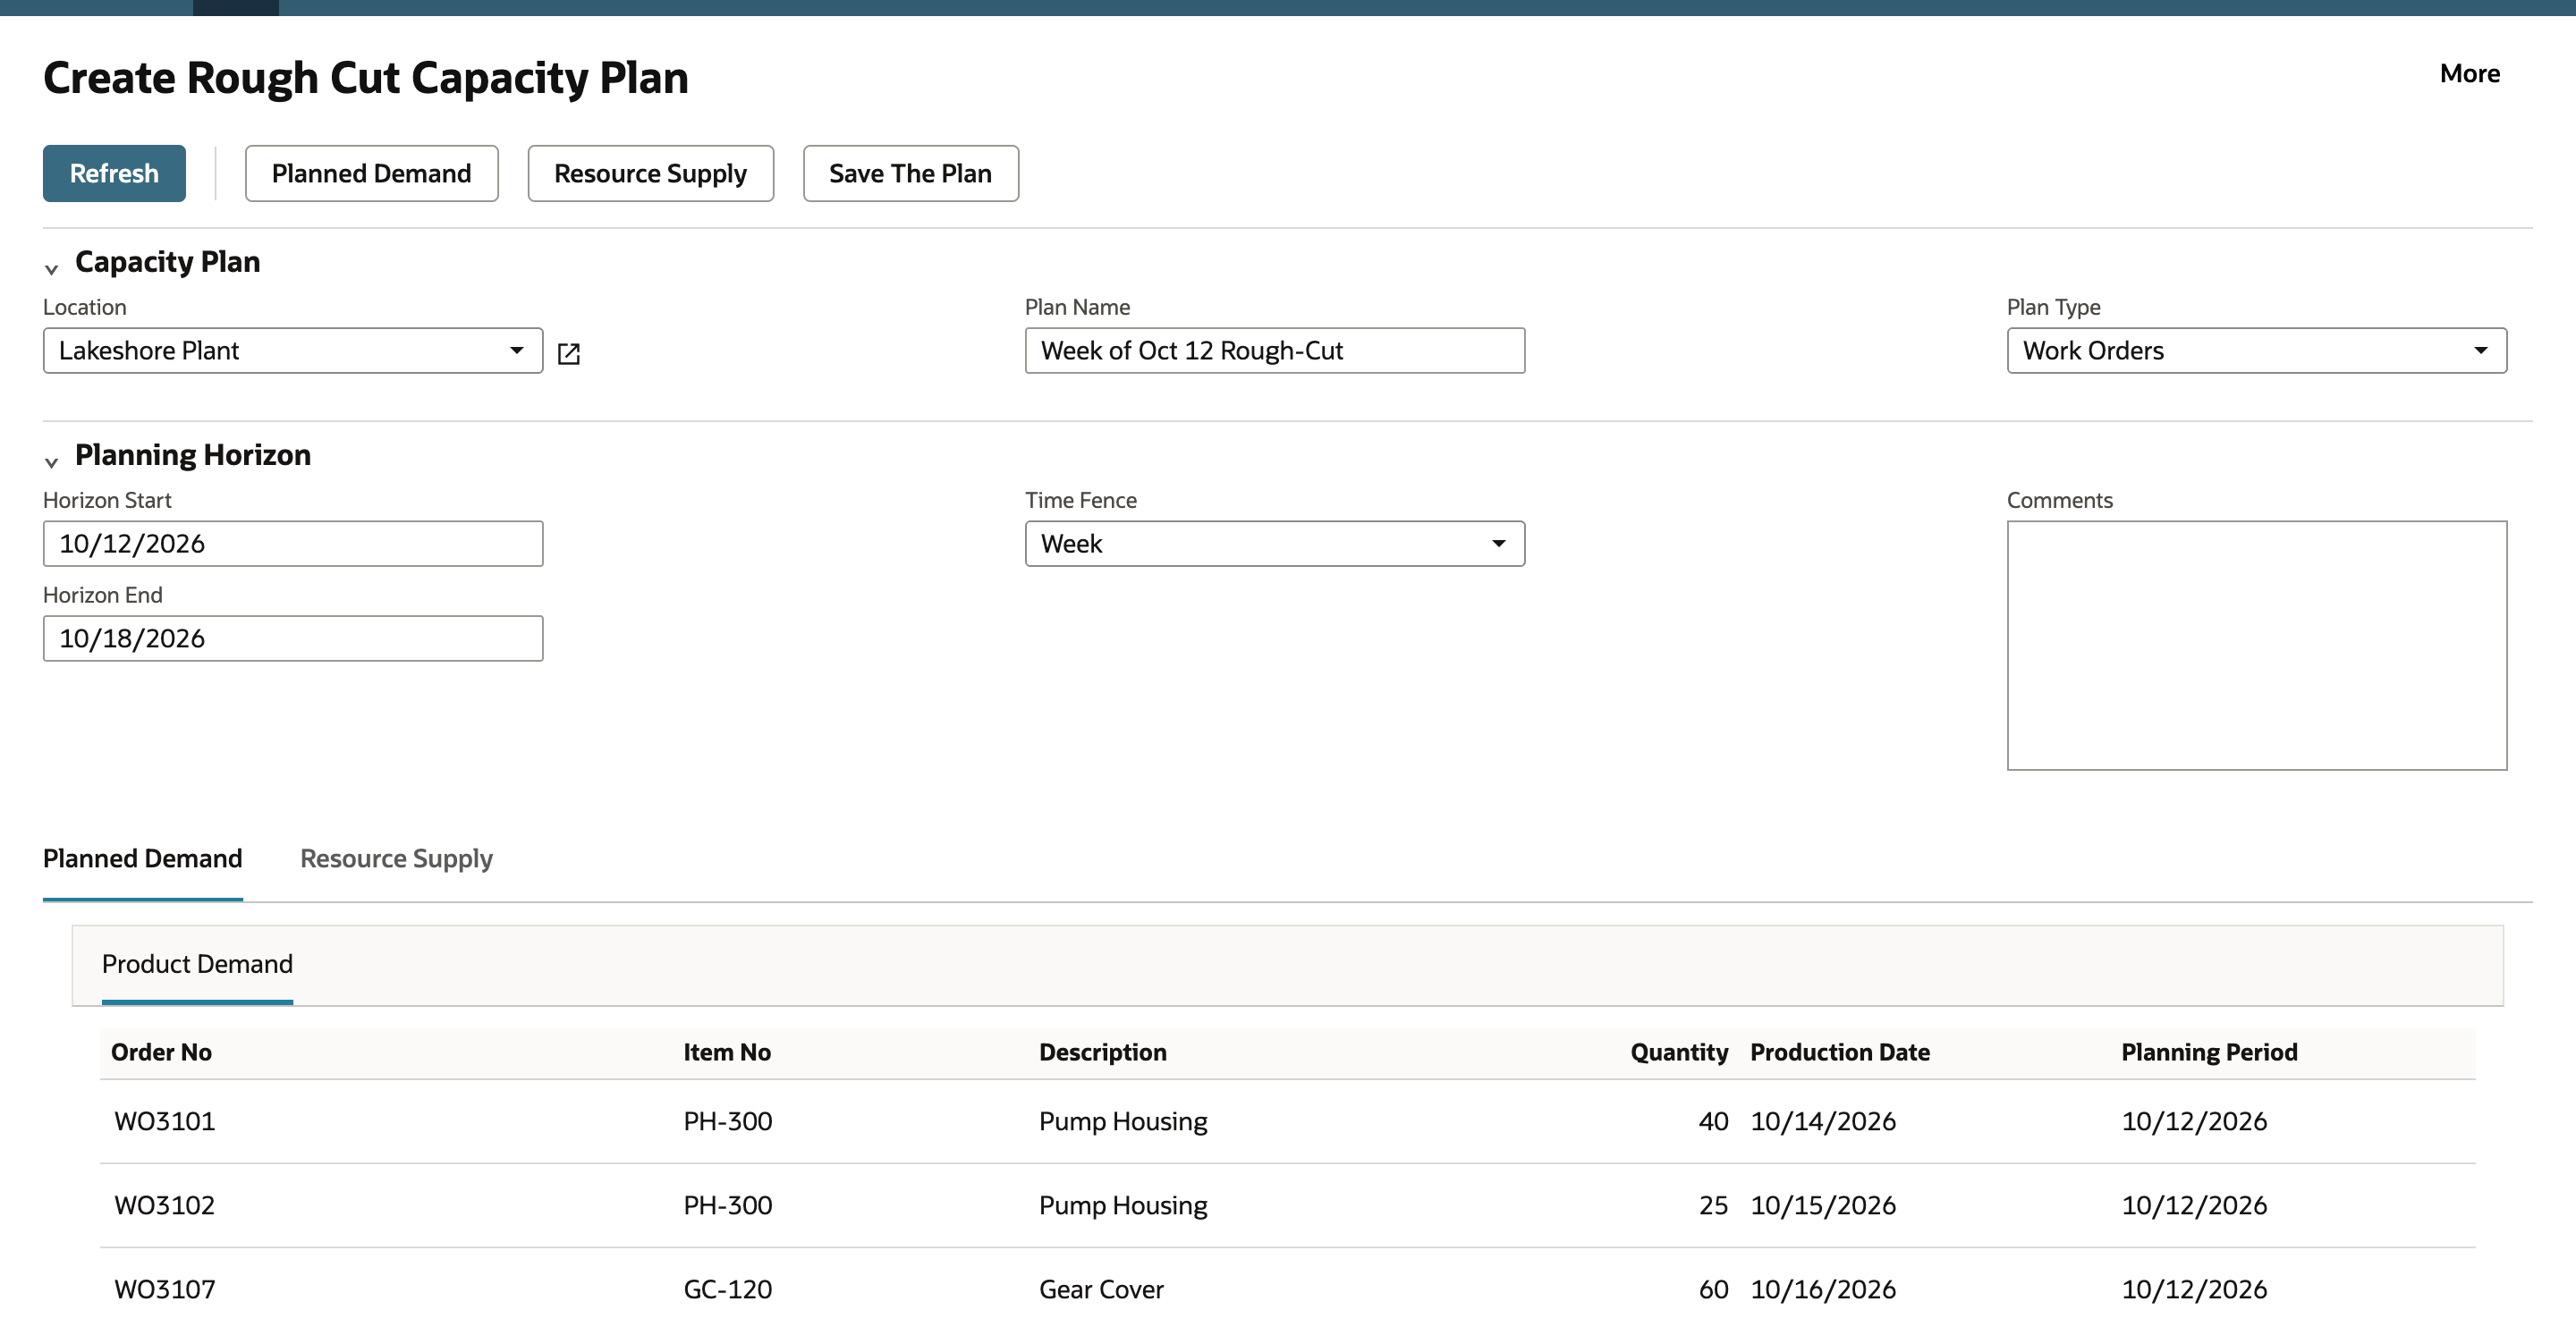The image size is (2576, 1327).
Task: Open the Location record link icon
Action: point(568,353)
